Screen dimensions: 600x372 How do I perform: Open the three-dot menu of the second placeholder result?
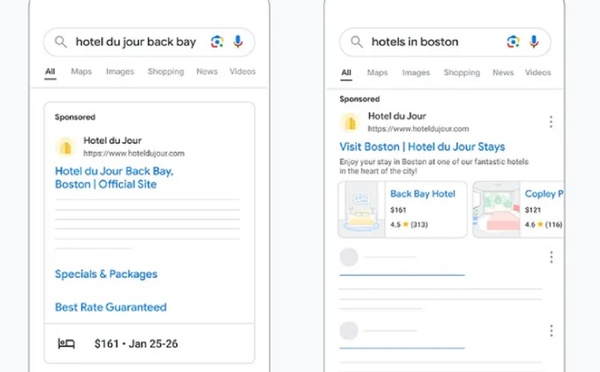pyautogui.click(x=551, y=331)
